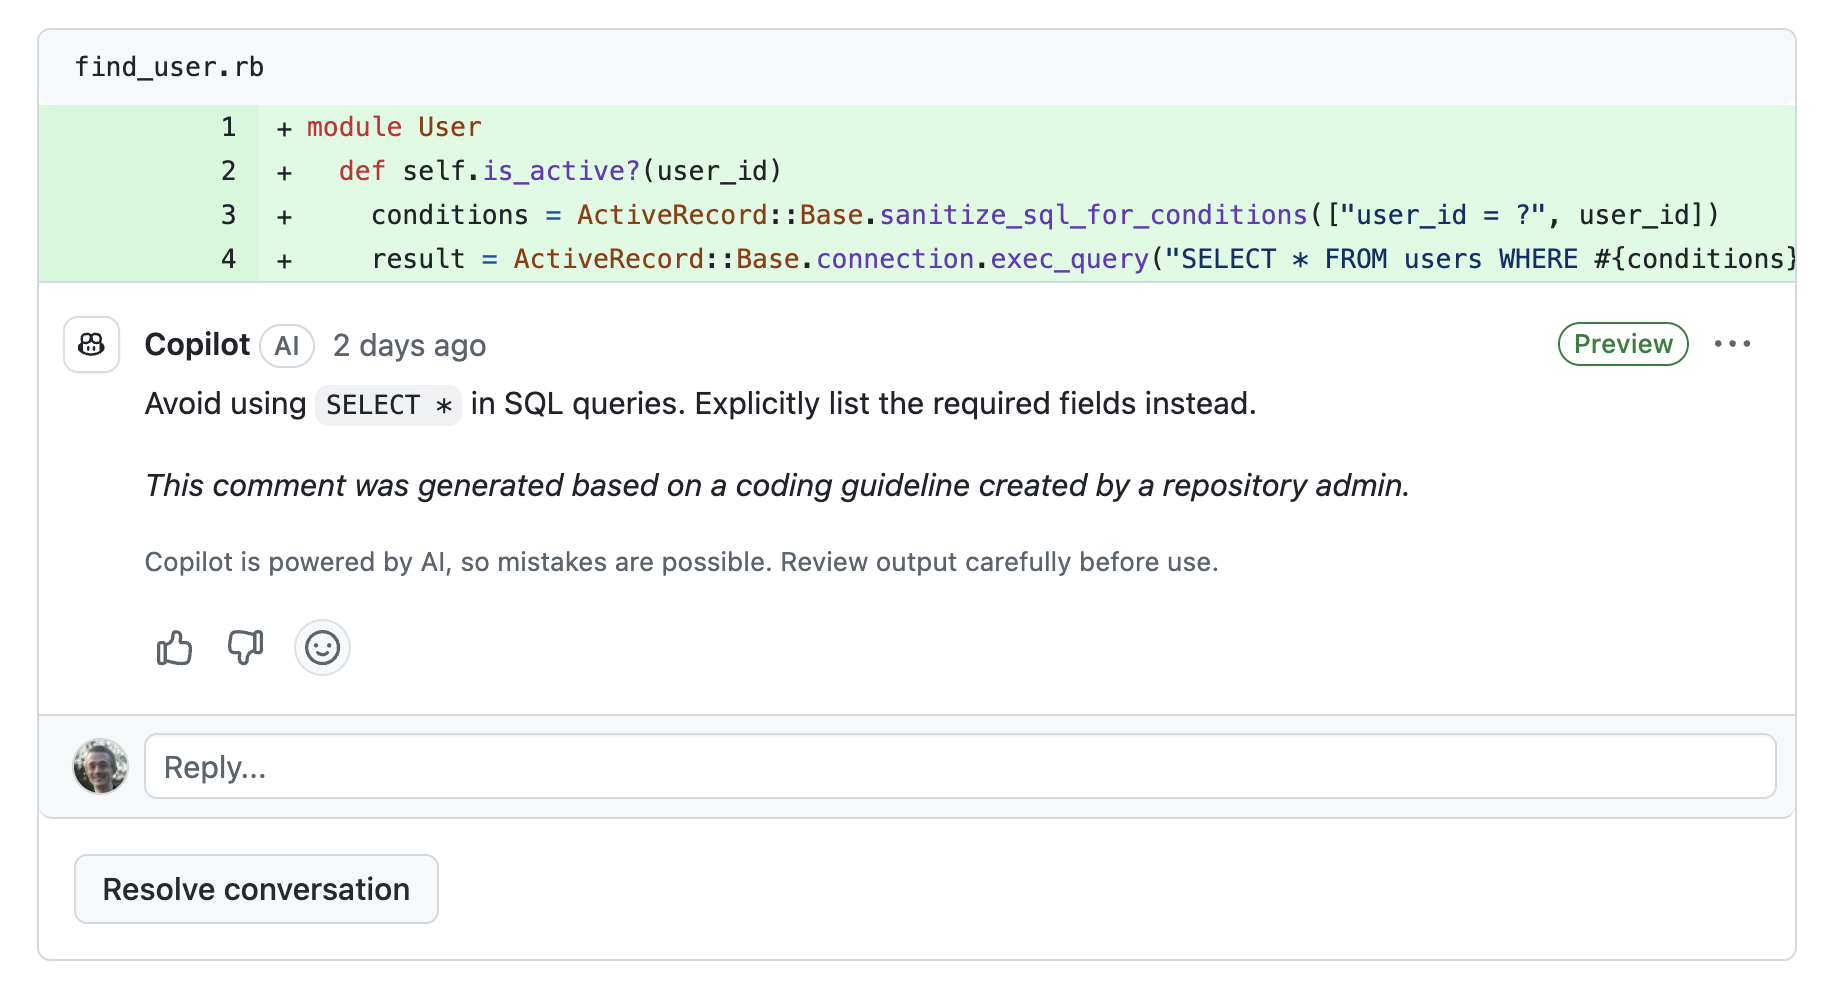Select diff line number 4

(229, 259)
